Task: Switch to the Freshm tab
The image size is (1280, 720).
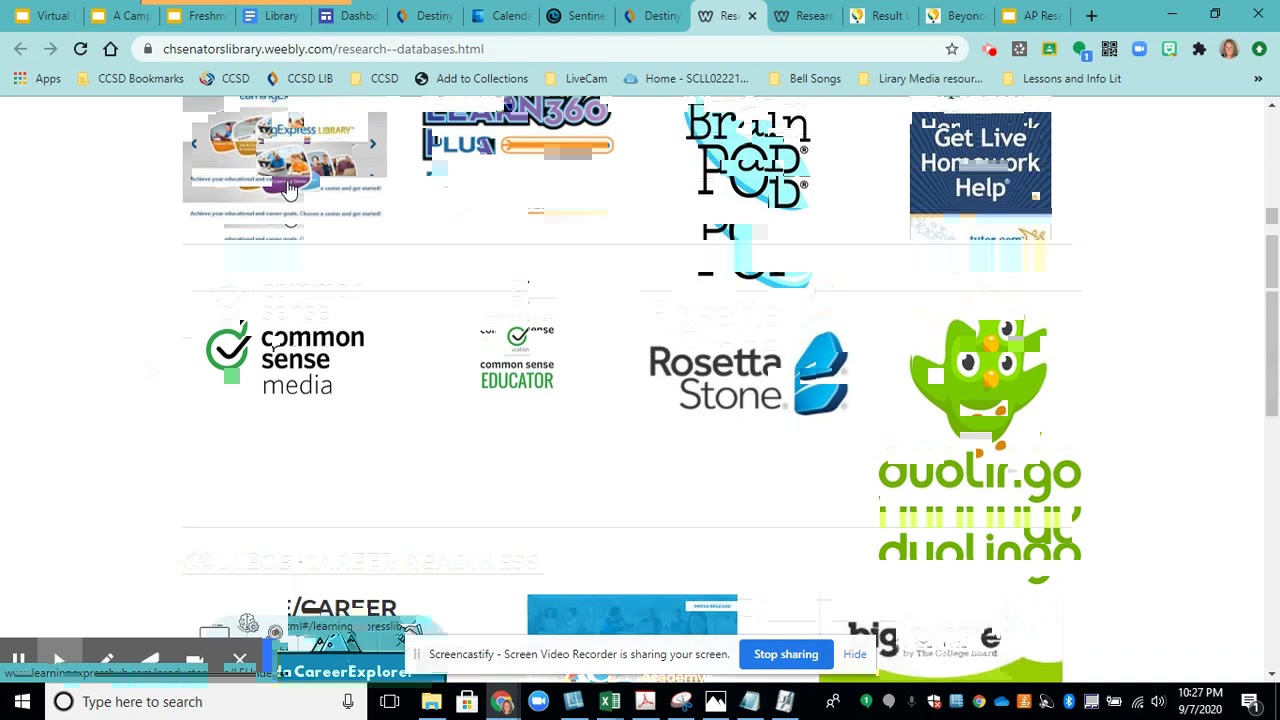Action: click(195, 16)
